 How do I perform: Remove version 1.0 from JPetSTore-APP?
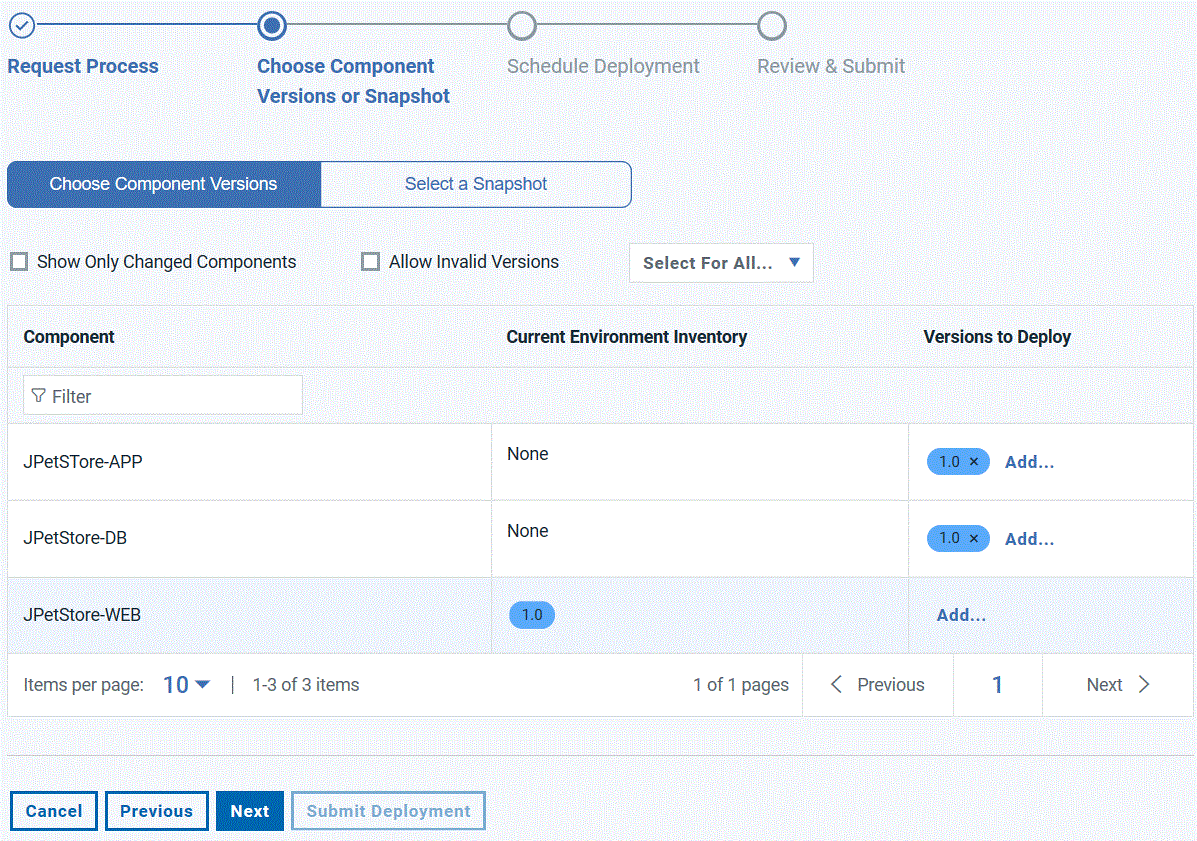pos(974,462)
